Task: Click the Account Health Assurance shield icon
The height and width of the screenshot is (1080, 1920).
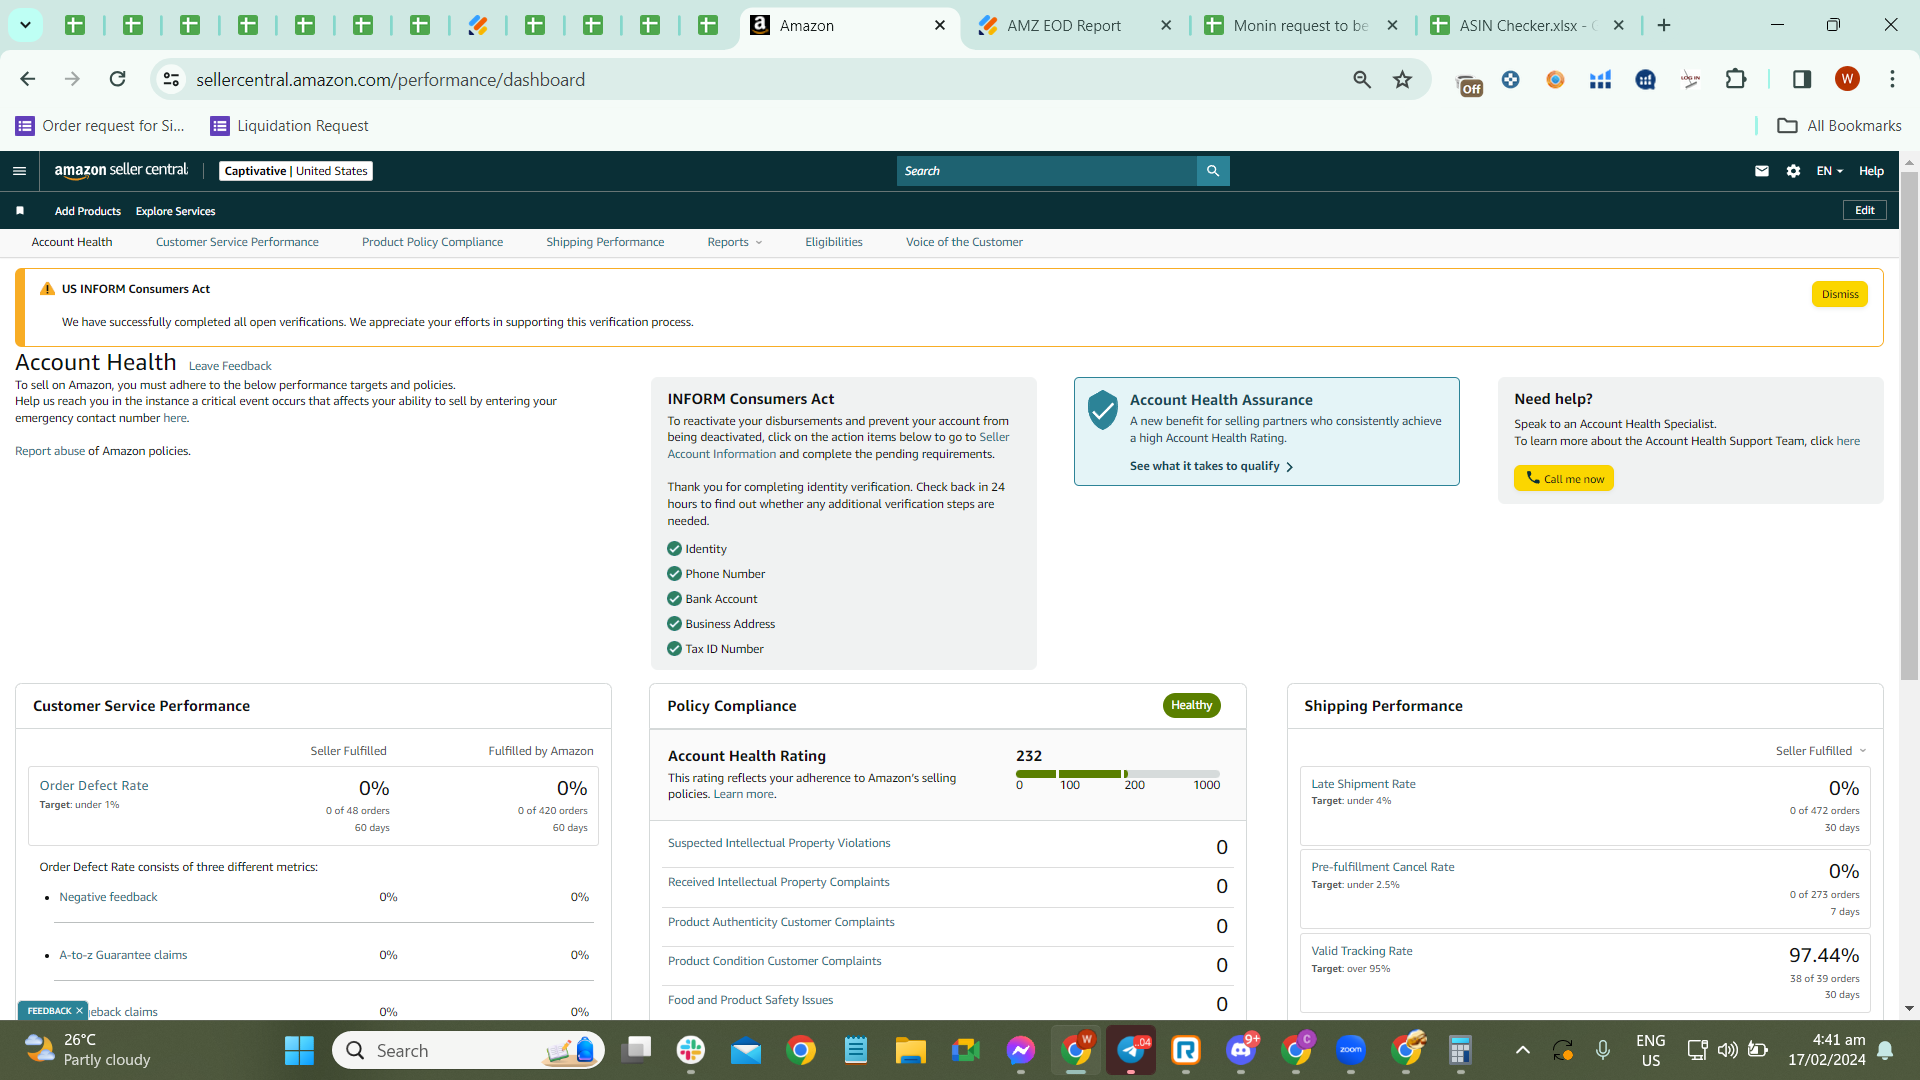Action: click(x=1102, y=410)
